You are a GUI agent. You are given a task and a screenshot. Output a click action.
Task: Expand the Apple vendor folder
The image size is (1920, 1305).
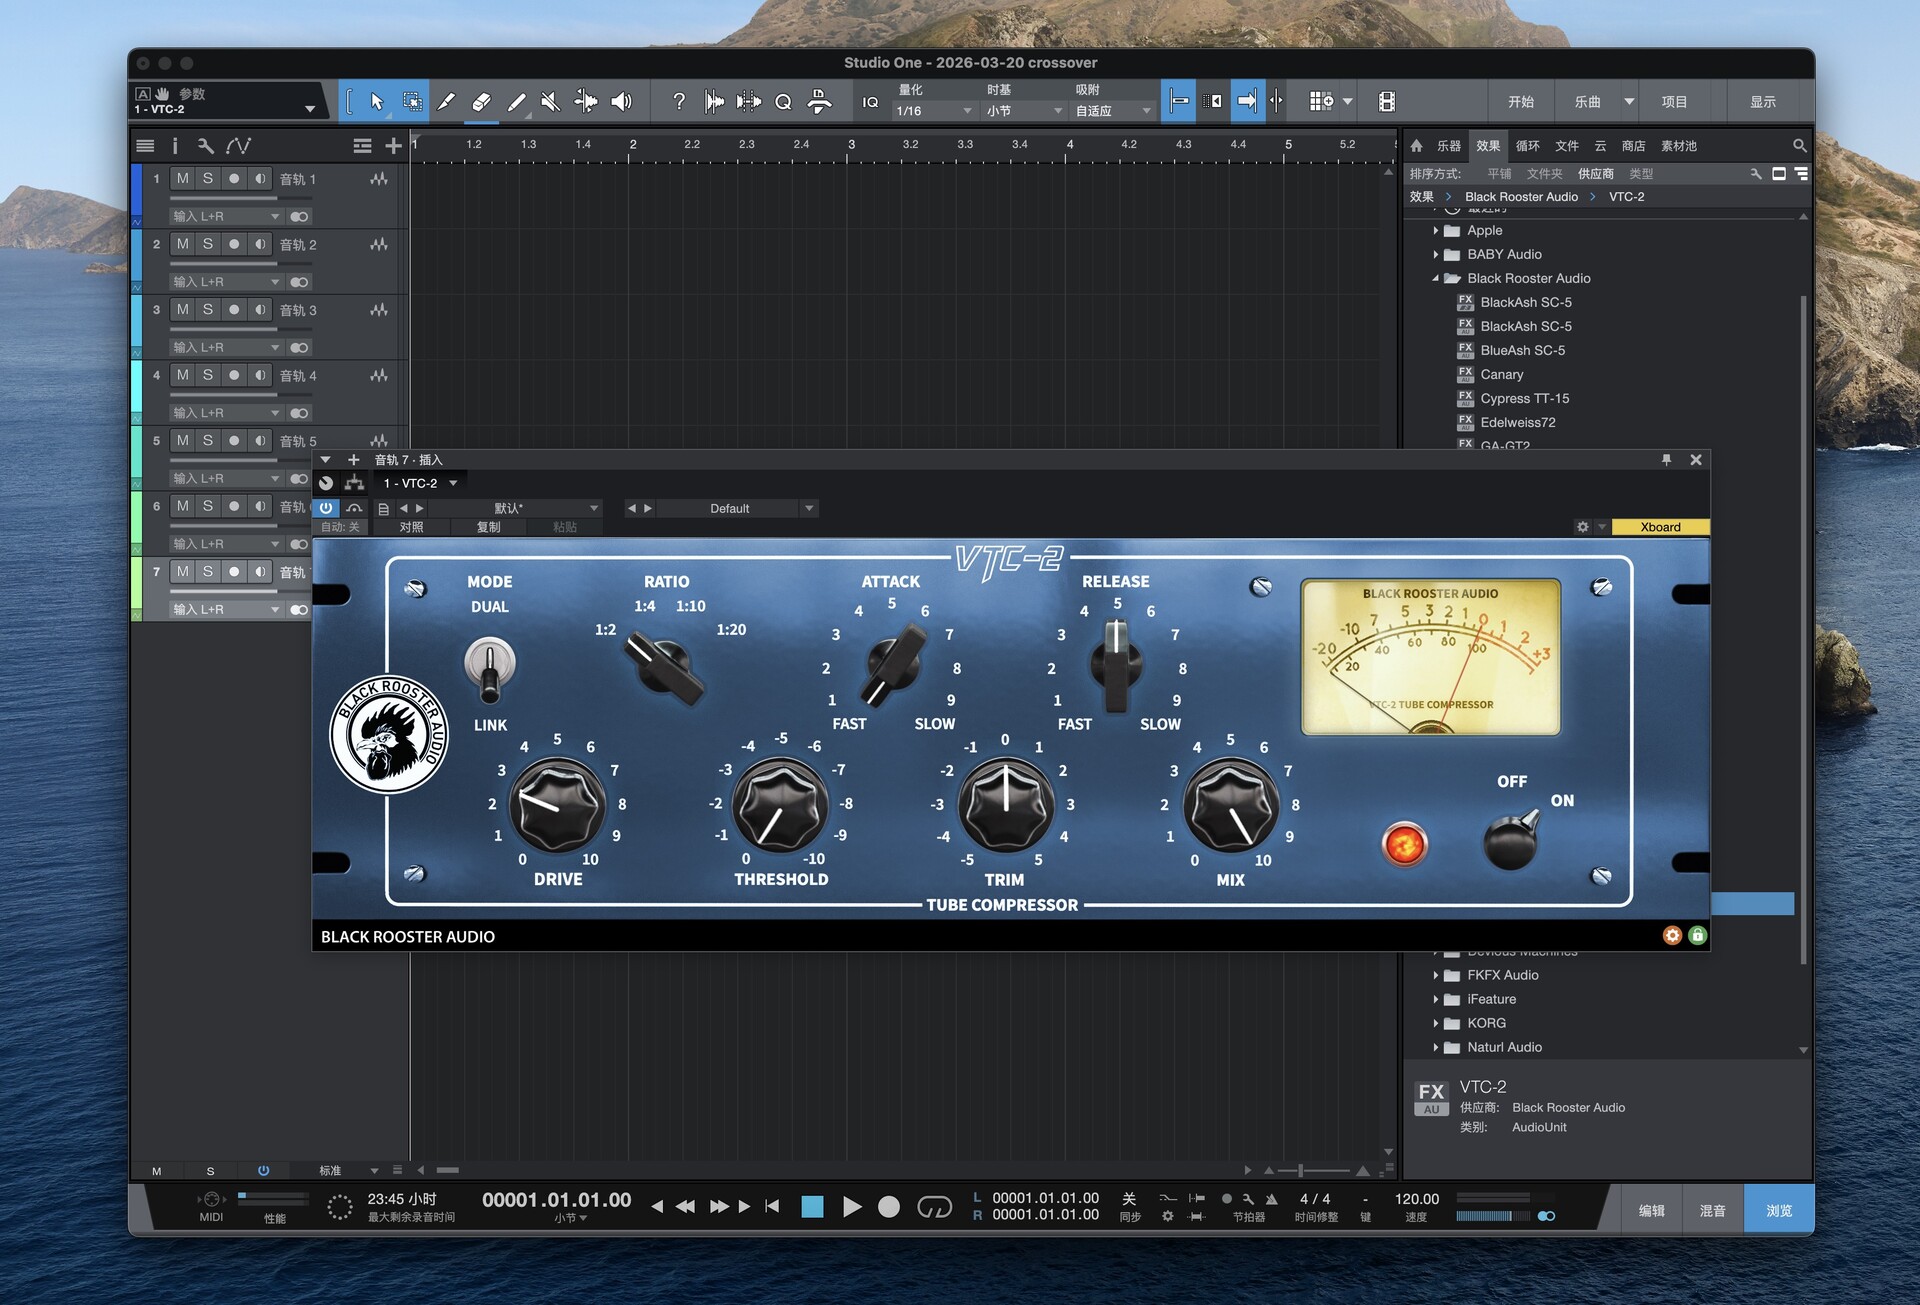pyautogui.click(x=1436, y=230)
